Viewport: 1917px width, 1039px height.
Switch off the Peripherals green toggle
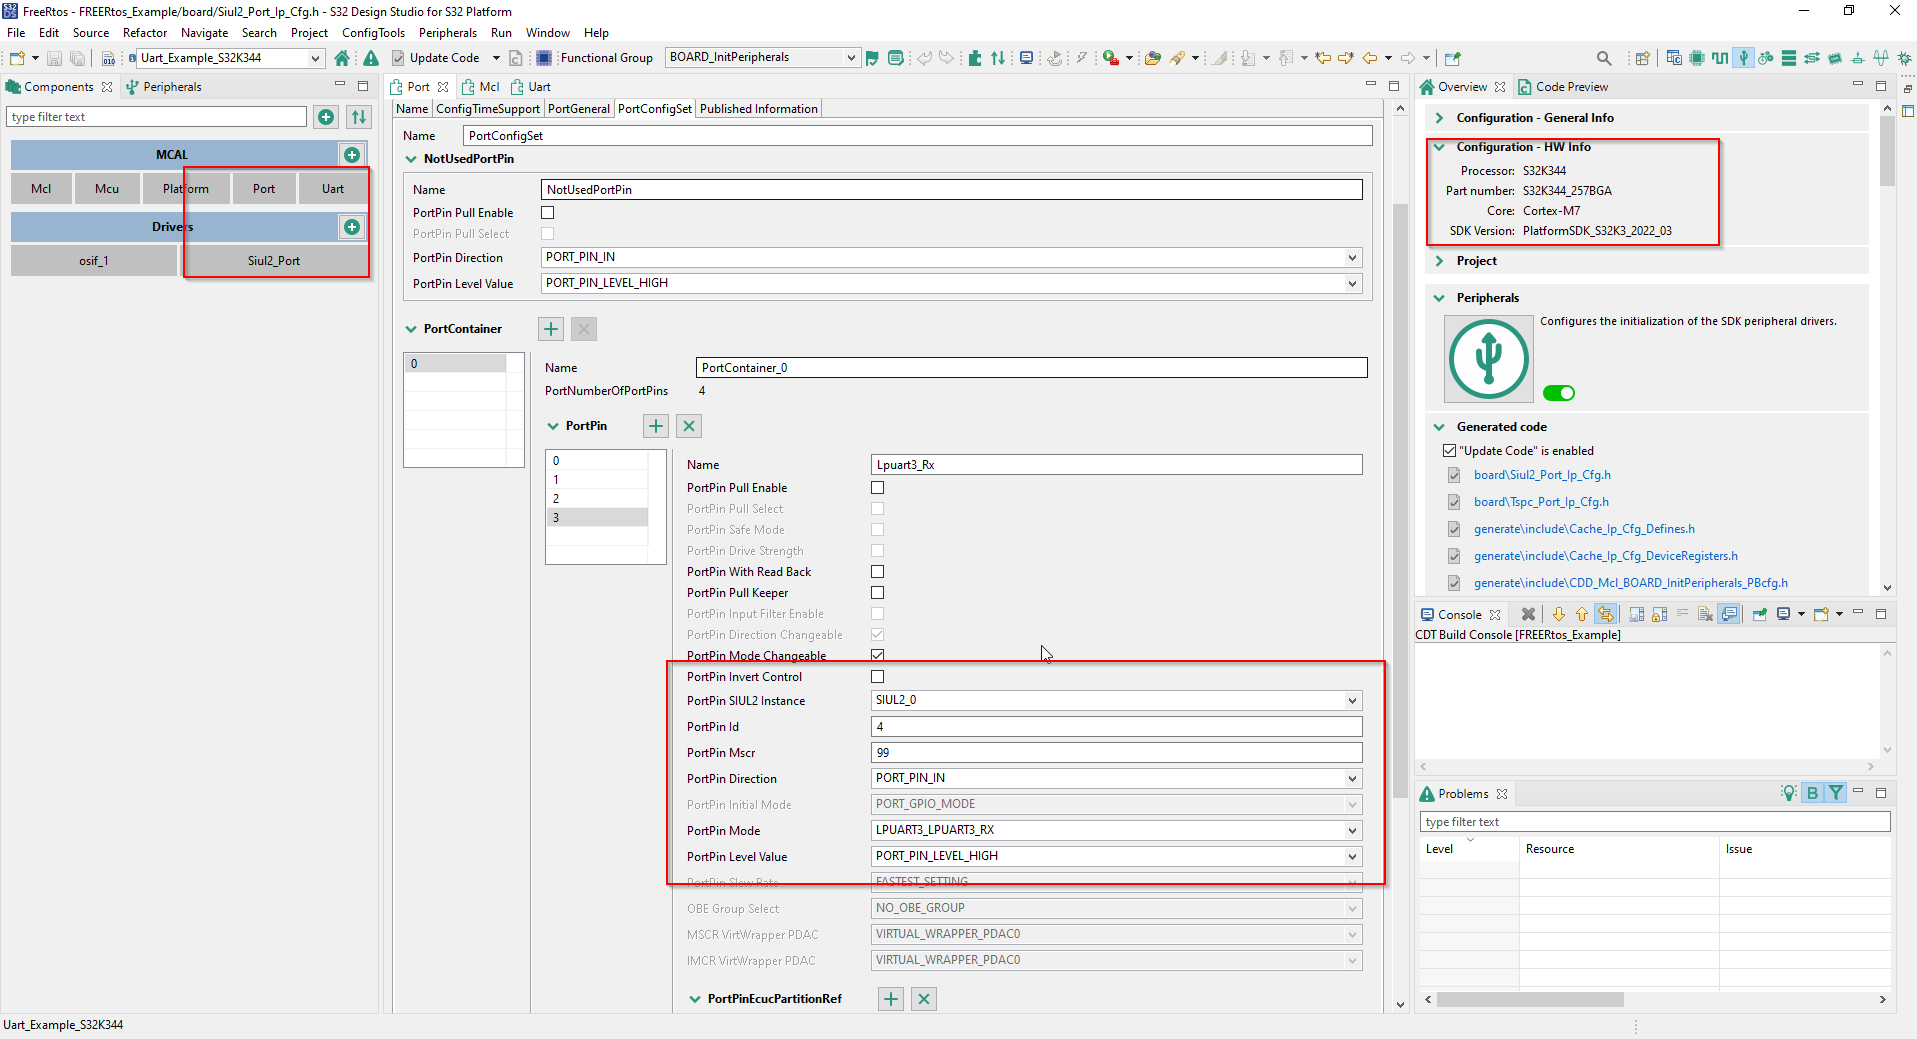[1559, 393]
